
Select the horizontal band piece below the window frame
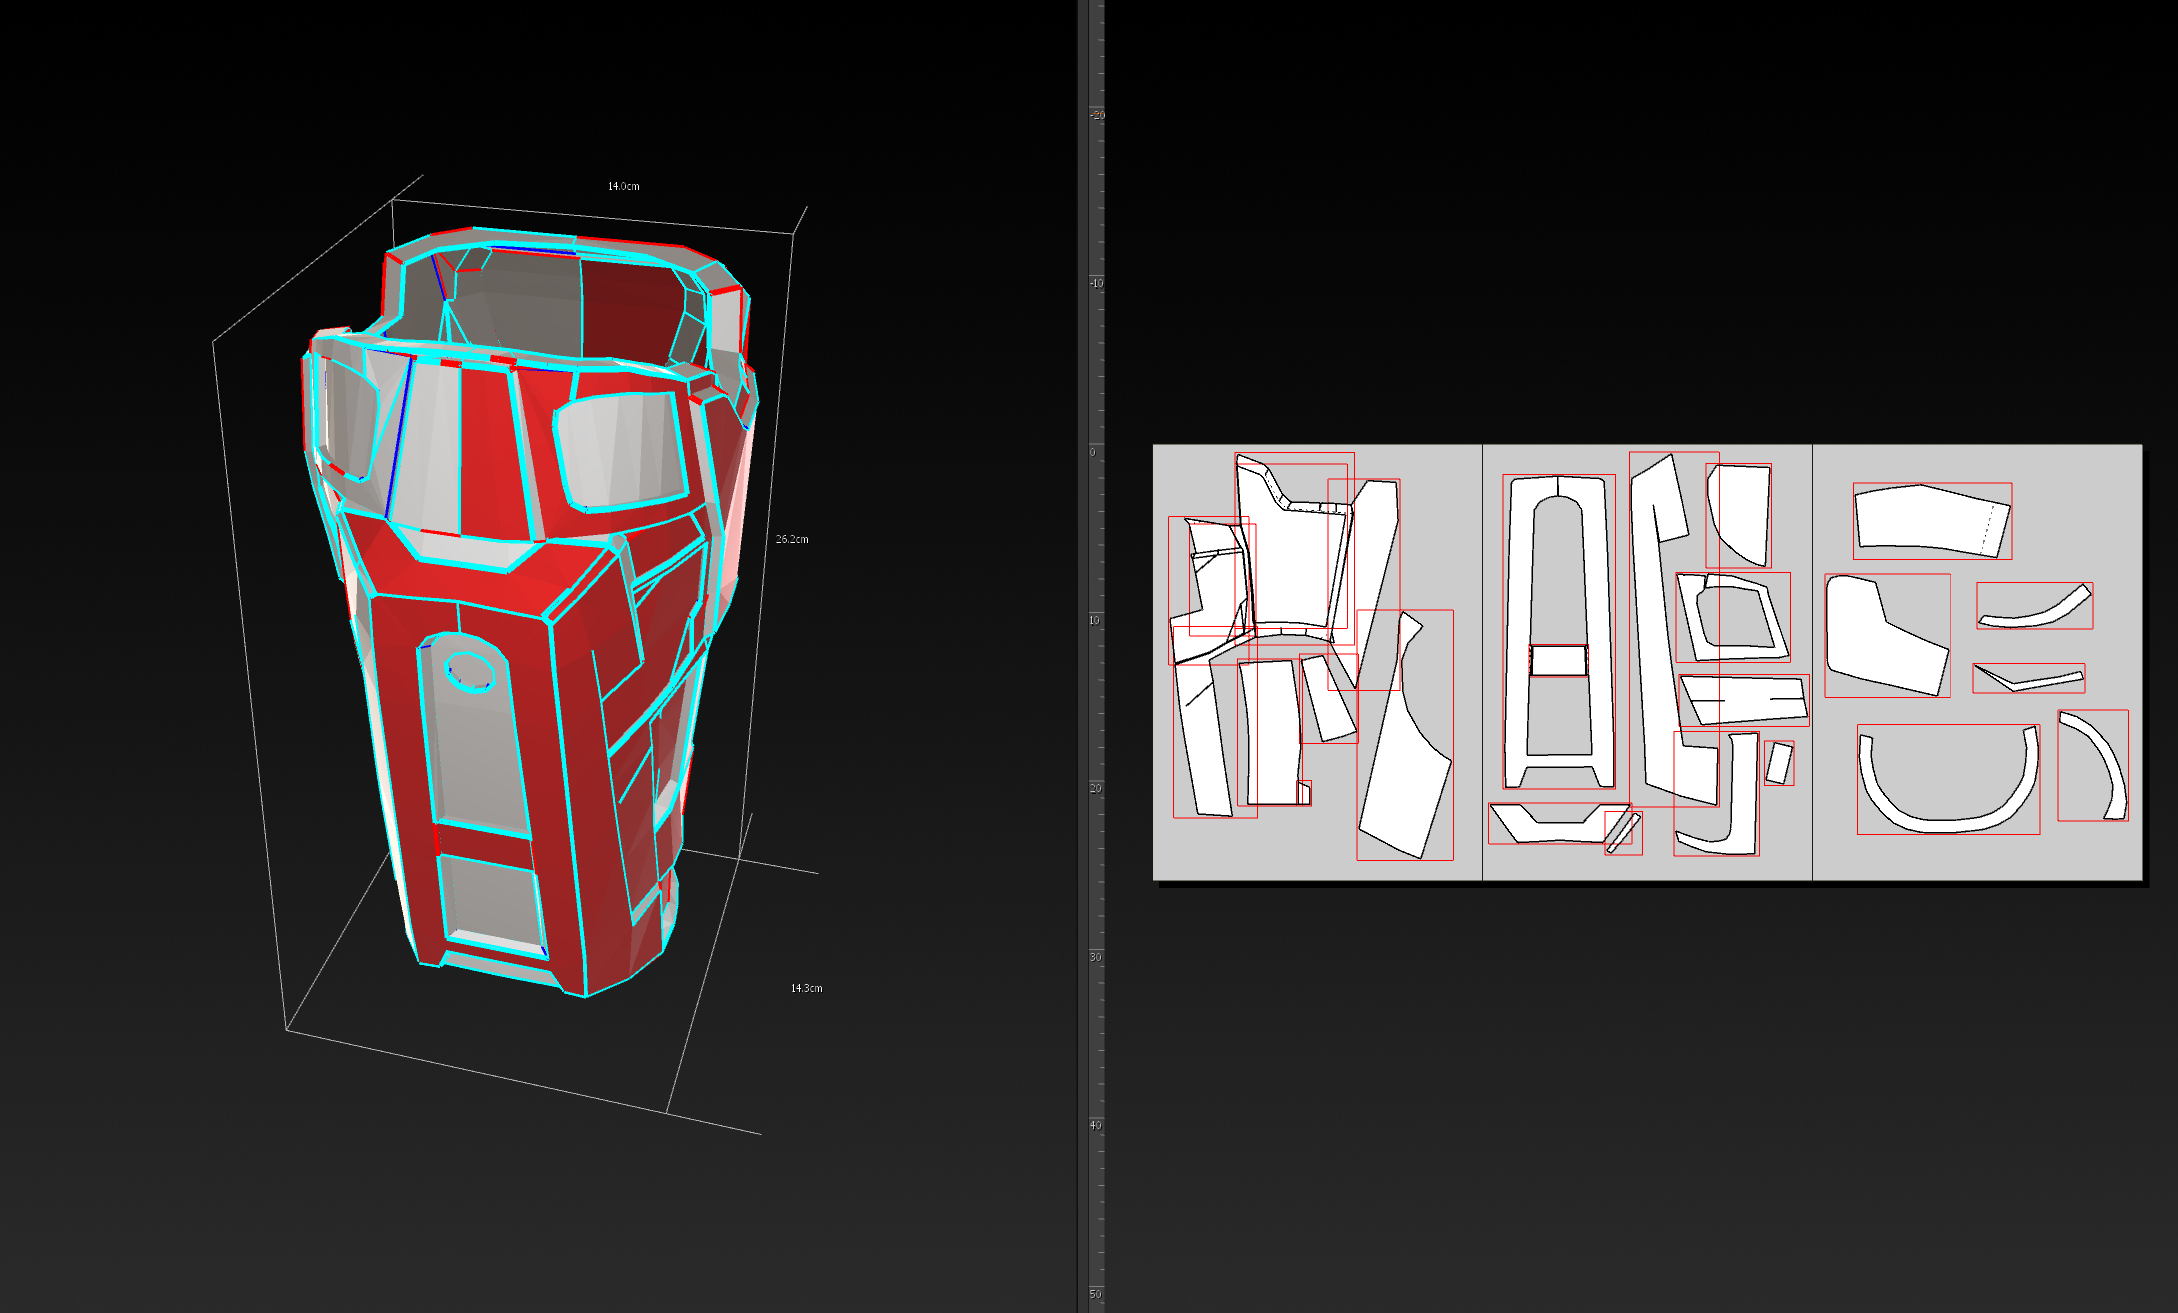(1745, 700)
